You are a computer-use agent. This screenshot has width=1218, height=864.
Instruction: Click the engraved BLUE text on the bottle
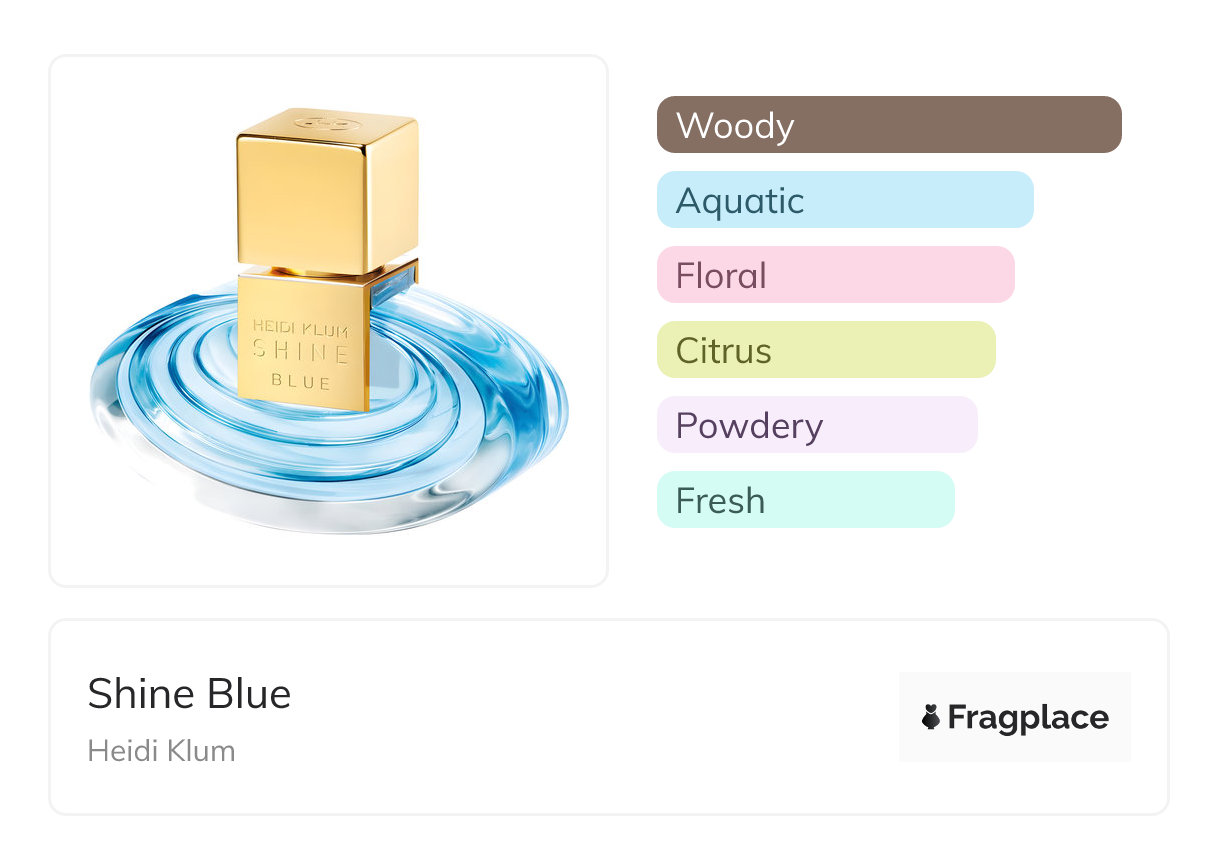(300, 381)
